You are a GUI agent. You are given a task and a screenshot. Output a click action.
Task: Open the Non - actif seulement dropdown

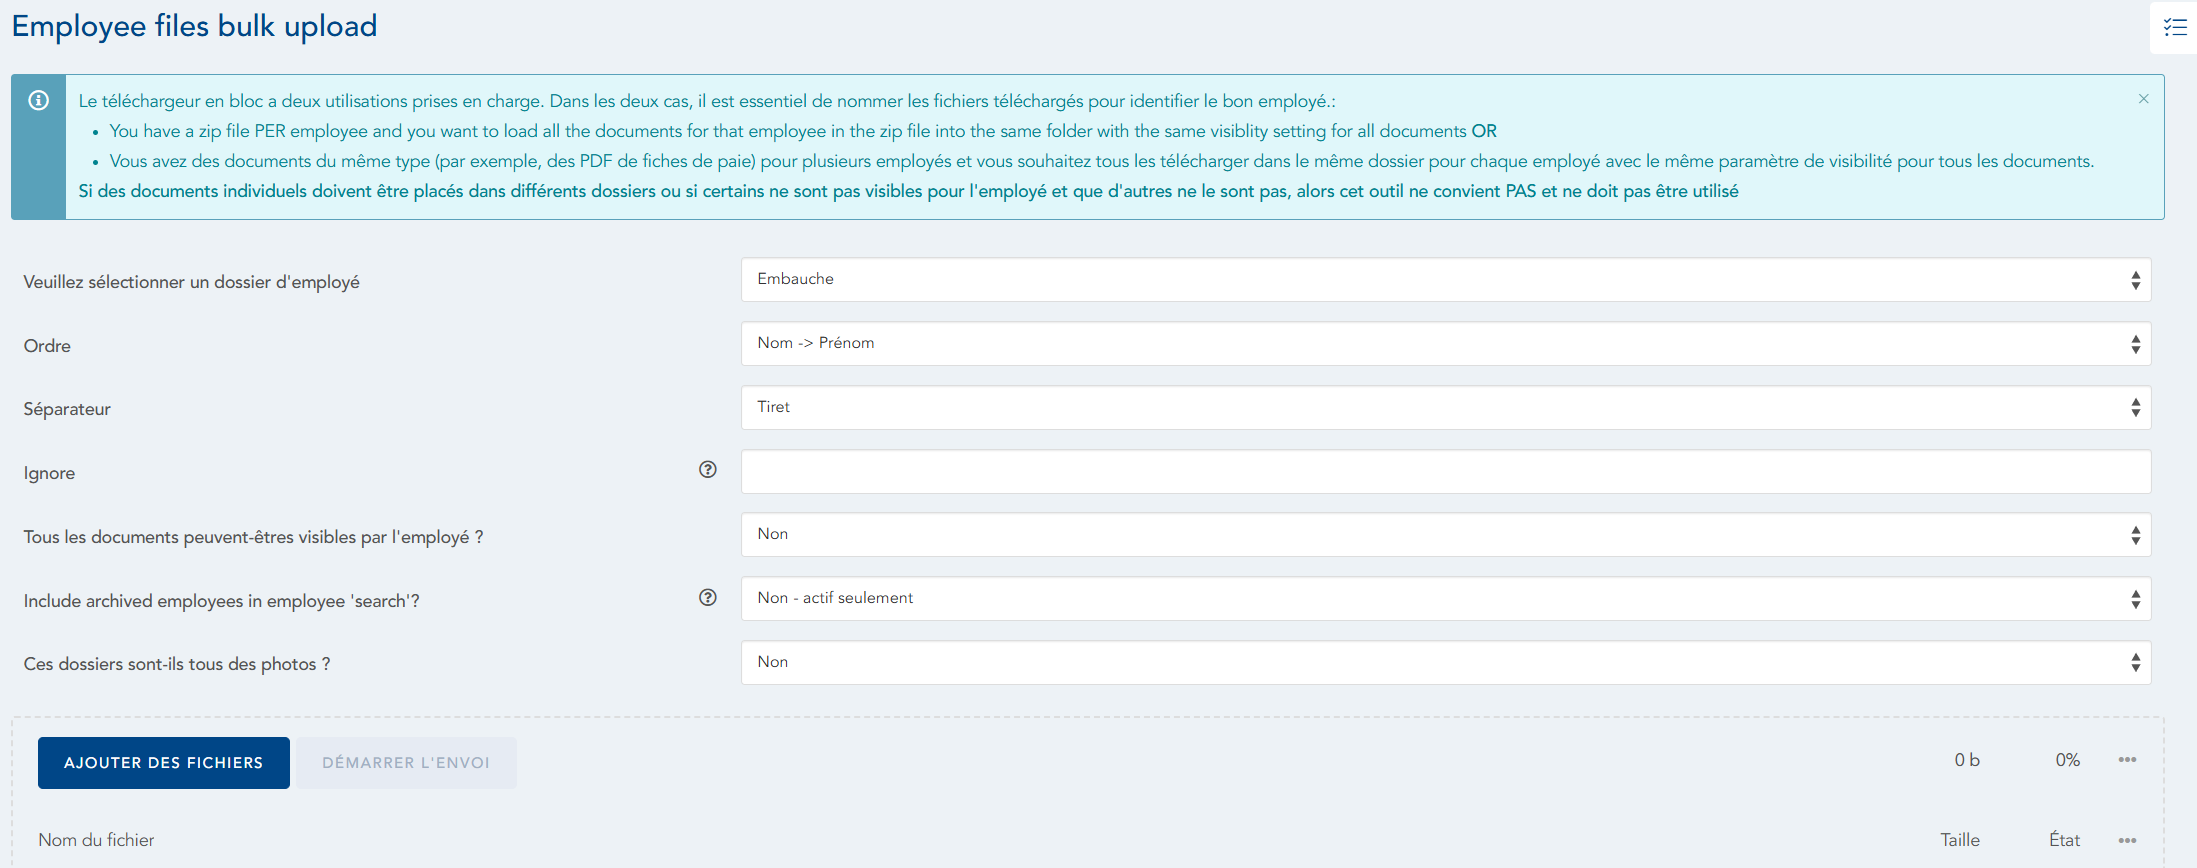[1445, 599]
